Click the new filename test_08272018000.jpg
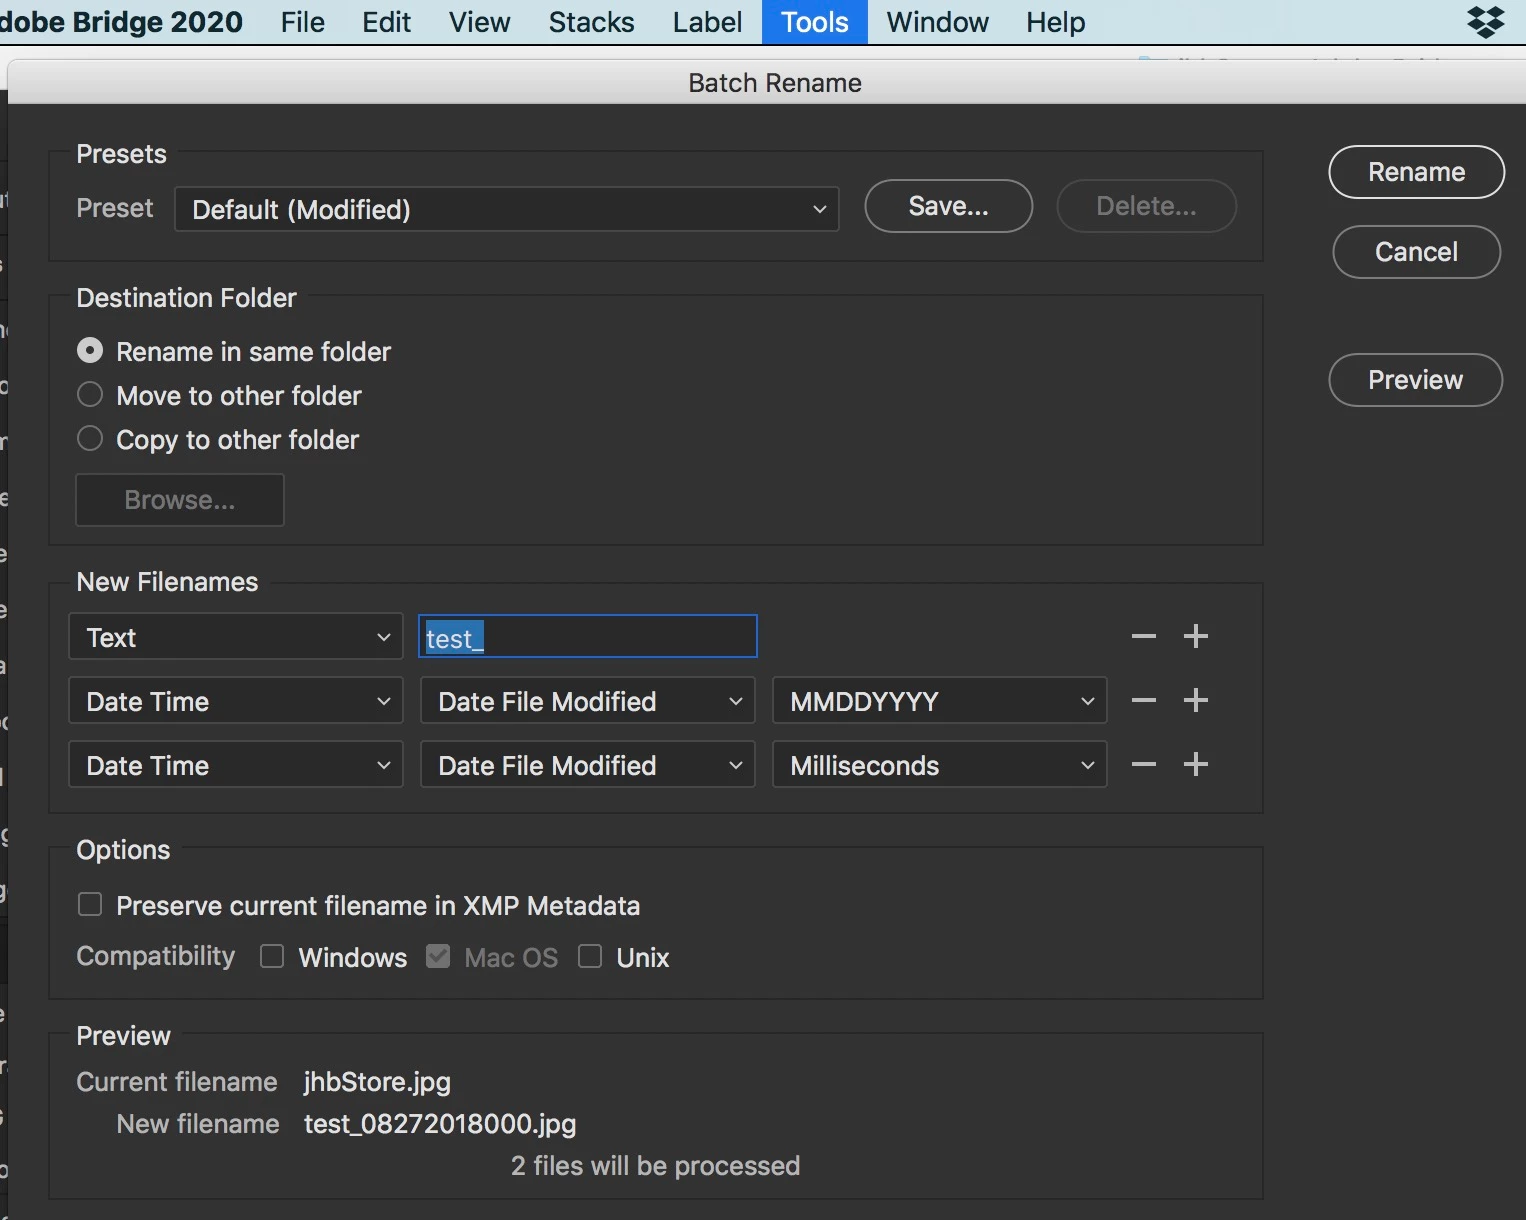Image resolution: width=1526 pixels, height=1220 pixels. pyautogui.click(x=440, y=1124)
